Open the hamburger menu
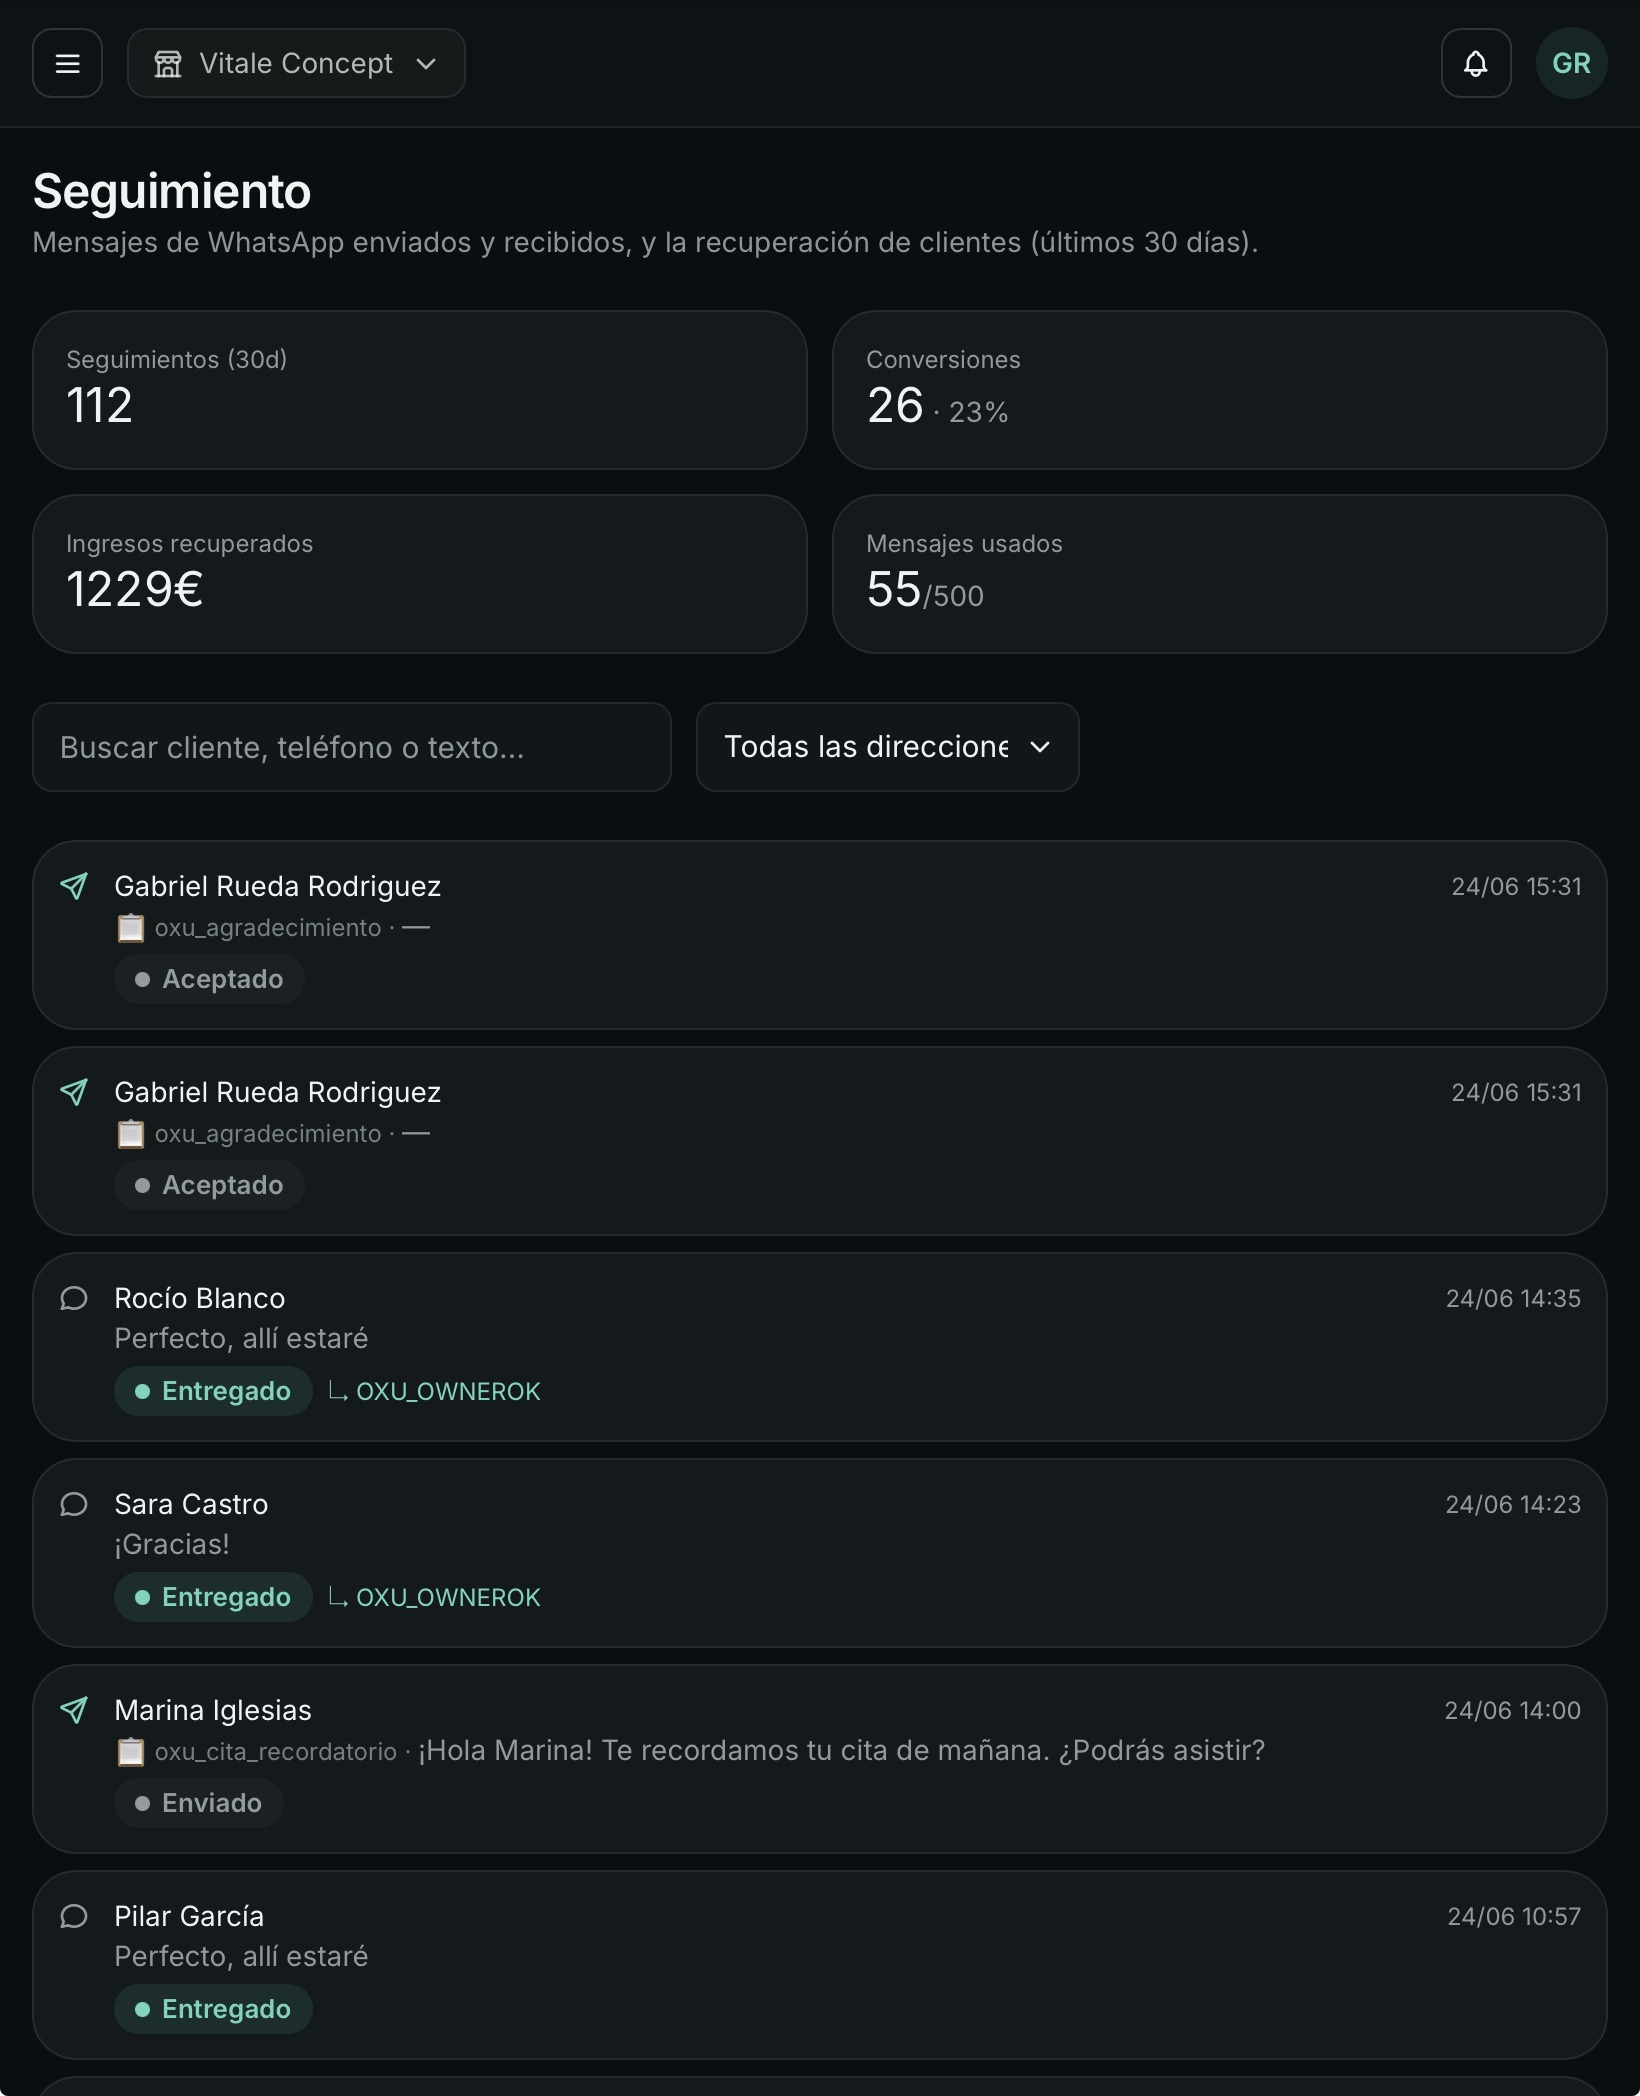The width and height of the screenshot is (1640, 2096). point(67,63)
